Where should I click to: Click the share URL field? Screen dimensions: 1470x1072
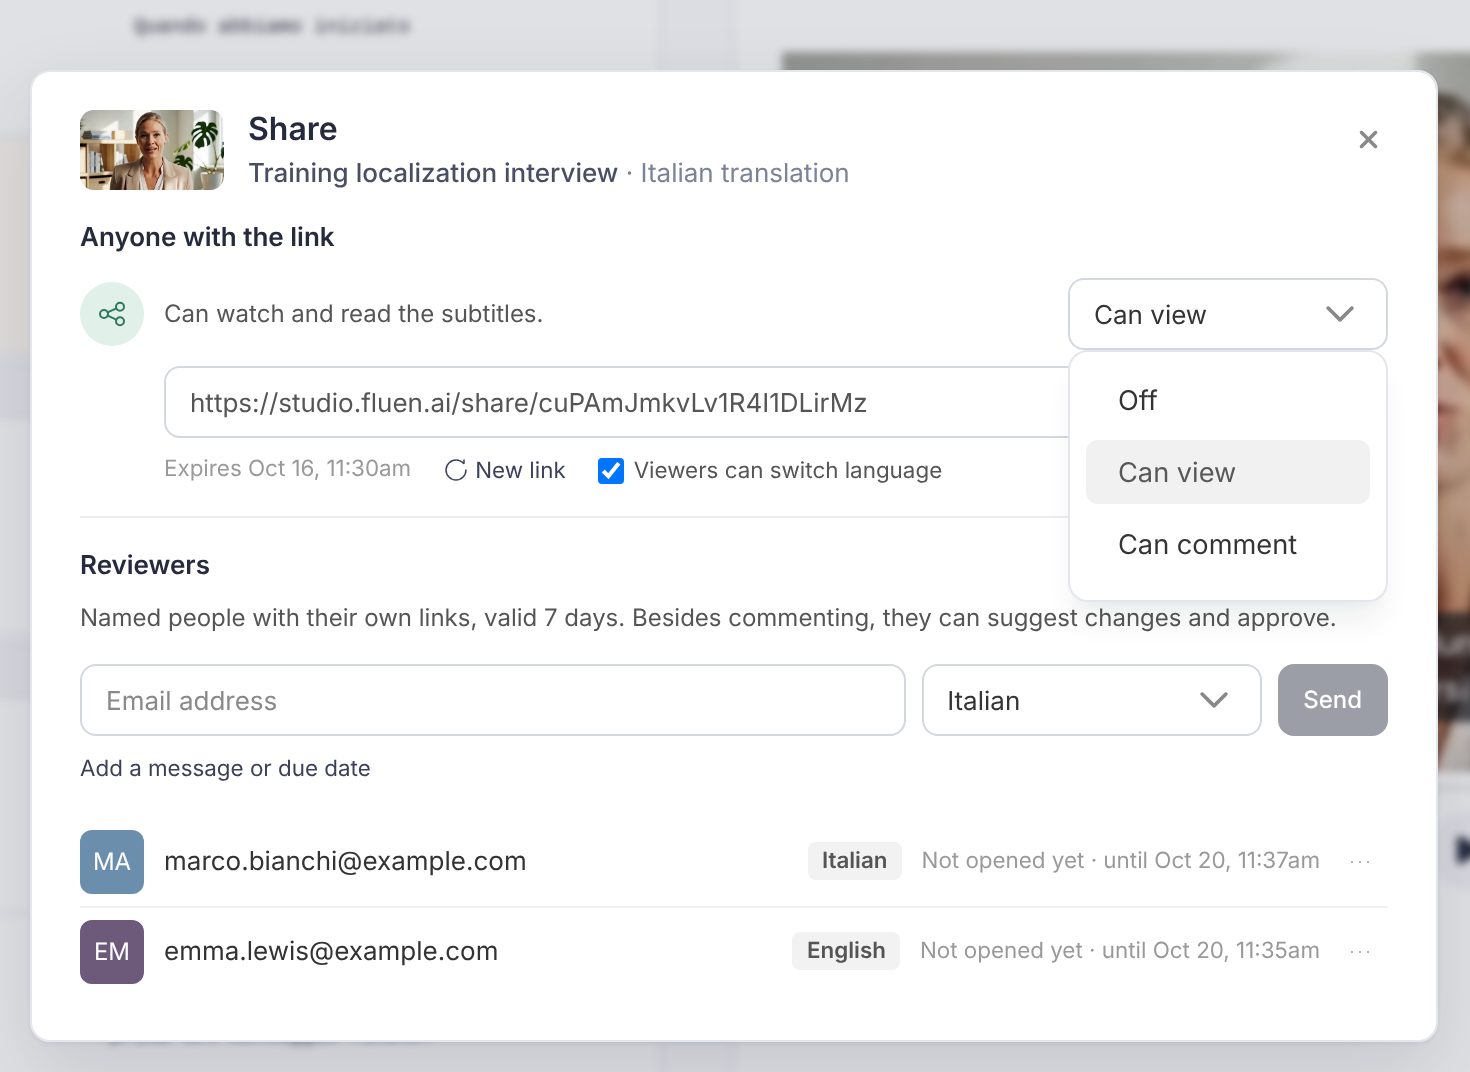(x=616, y=402)
